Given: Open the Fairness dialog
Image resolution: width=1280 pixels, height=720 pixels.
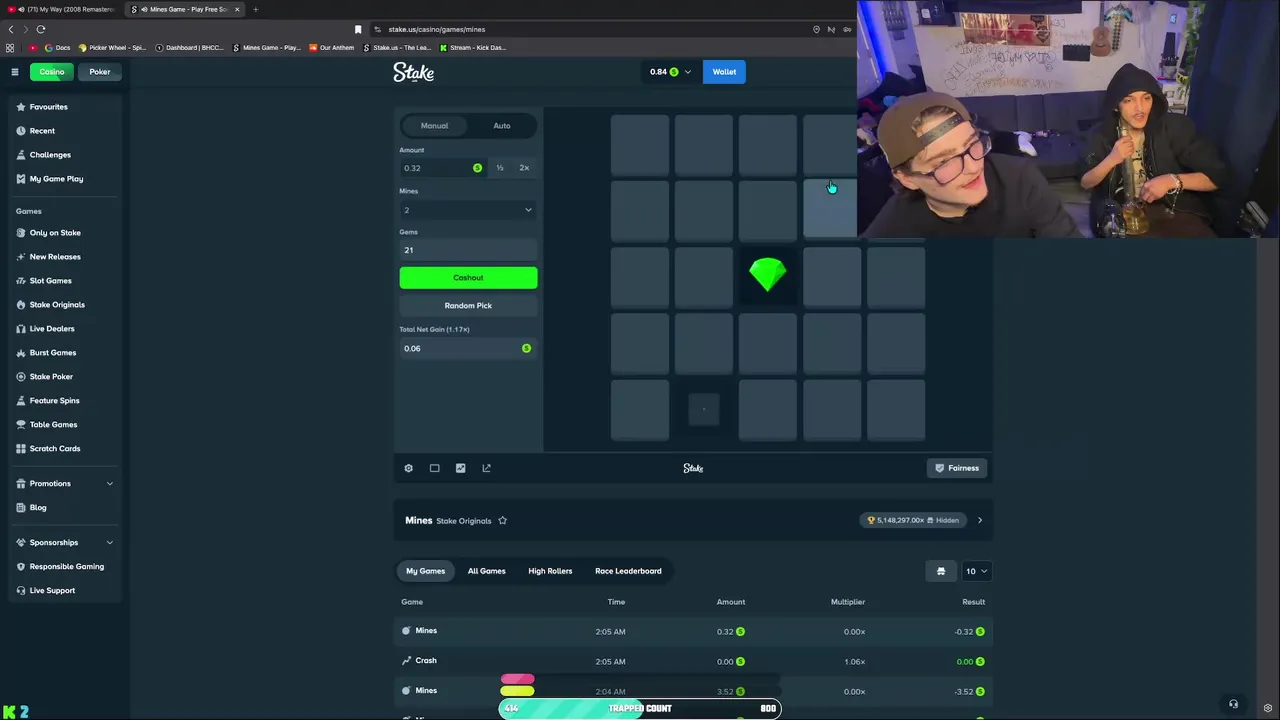Looking at the screenshot, I should pyautogui.click(x=957, y=468).
